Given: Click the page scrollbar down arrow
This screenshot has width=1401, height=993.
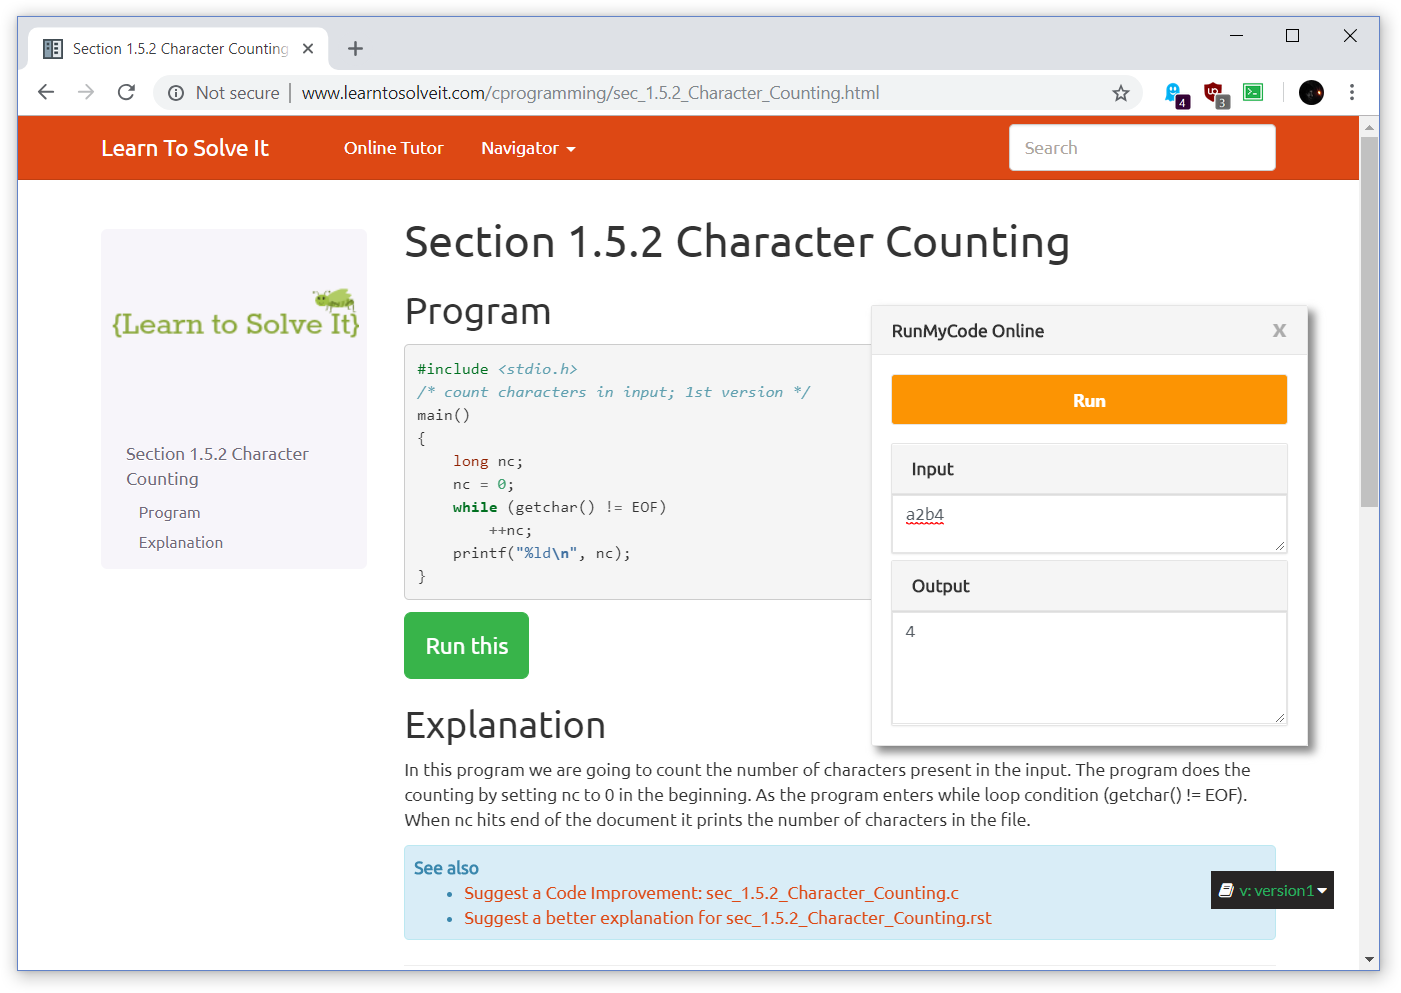Looking at the screenshot, I should coord(1370,960).
